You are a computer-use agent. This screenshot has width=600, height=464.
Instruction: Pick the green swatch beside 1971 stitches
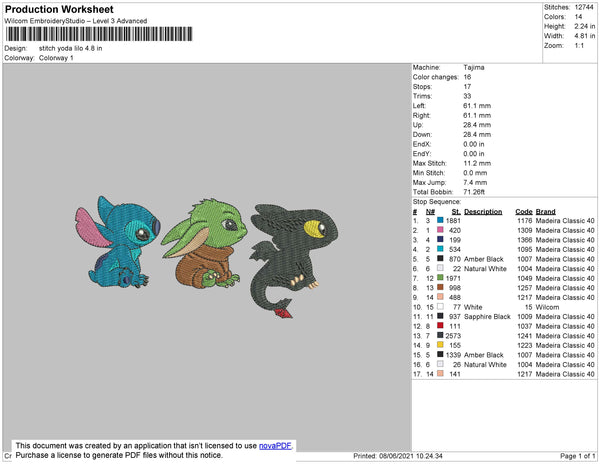pos(440,278)
